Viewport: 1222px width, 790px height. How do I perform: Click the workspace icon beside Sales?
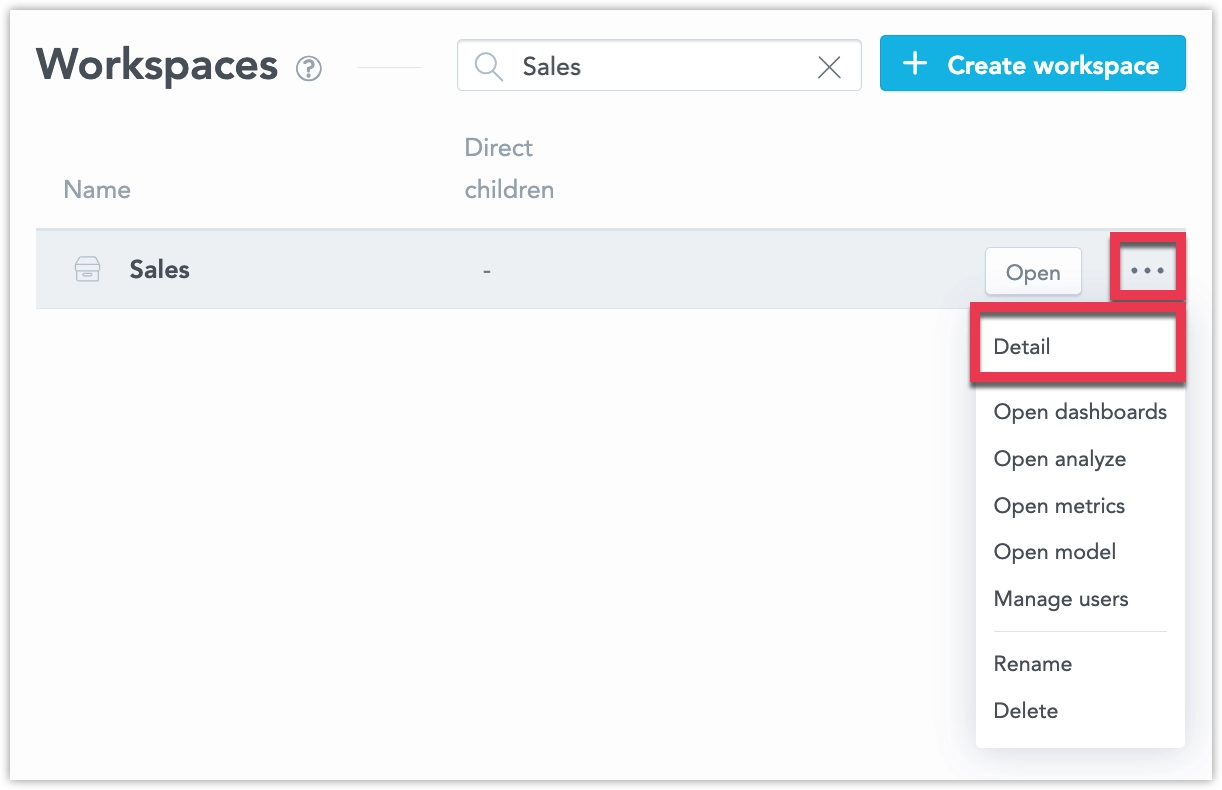point(88,269)
